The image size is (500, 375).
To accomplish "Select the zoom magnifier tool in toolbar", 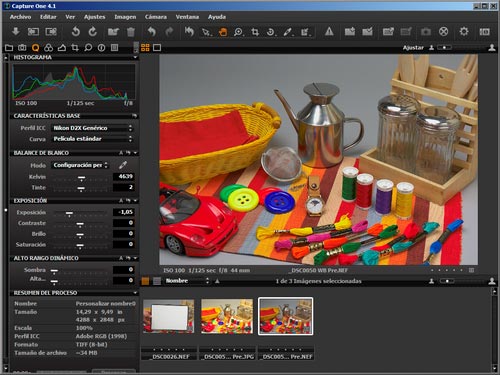I will click(x=238, y=32).
